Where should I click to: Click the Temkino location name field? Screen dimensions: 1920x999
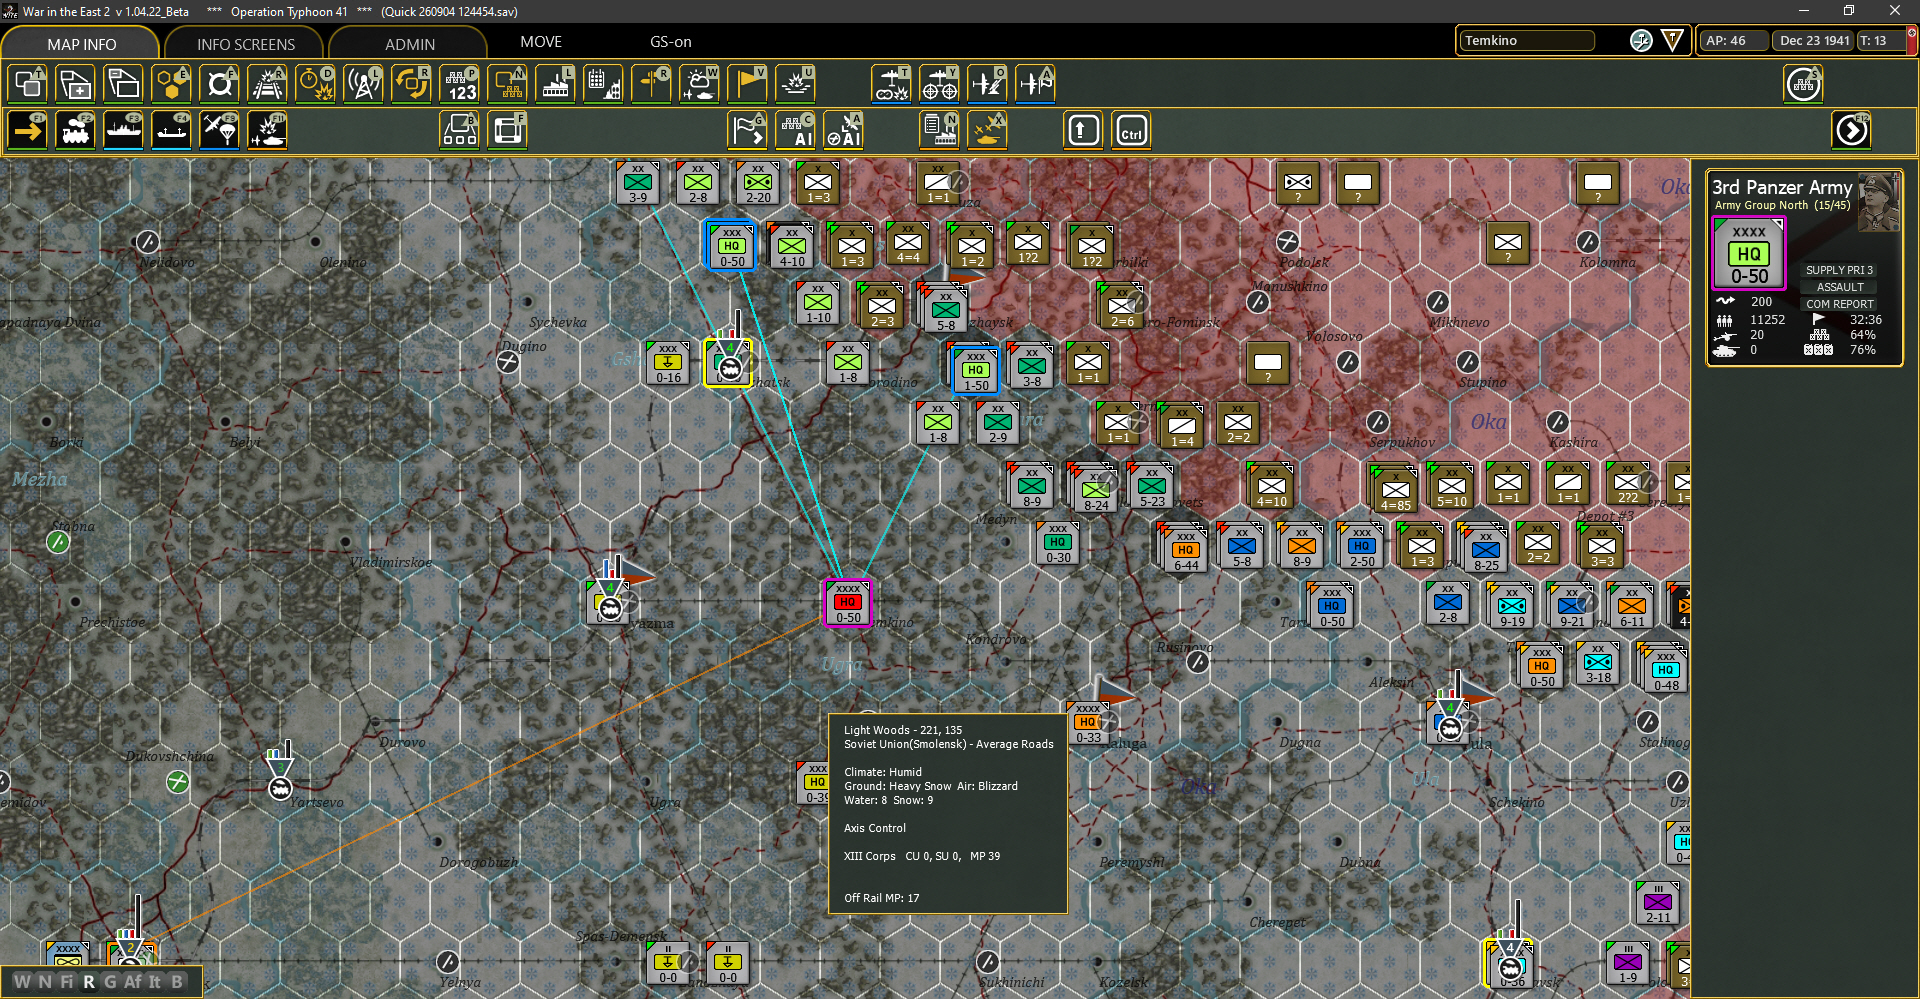(1527, 40)
